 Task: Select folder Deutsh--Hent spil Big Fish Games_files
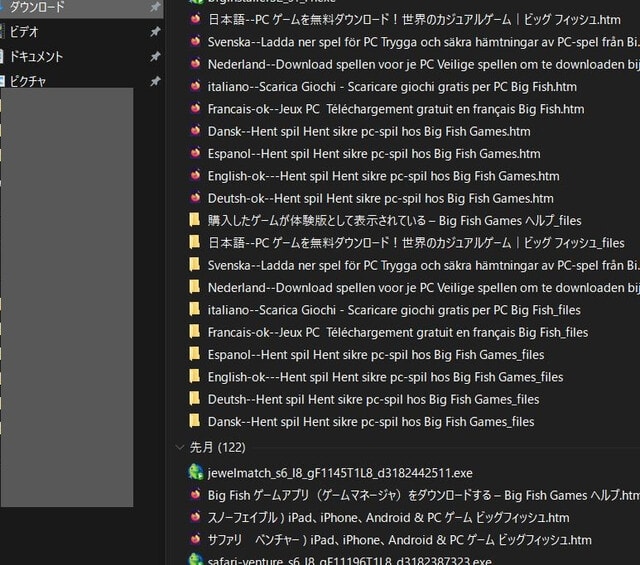(373, 399)
